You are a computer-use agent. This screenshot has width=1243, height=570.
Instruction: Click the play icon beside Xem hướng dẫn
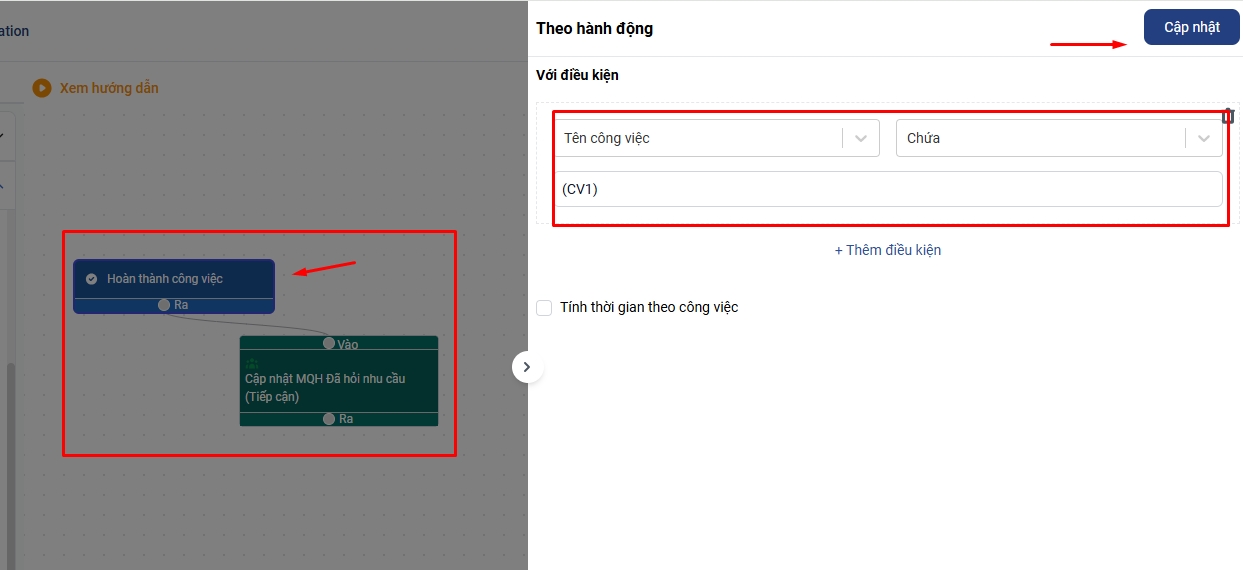(42, 88)
